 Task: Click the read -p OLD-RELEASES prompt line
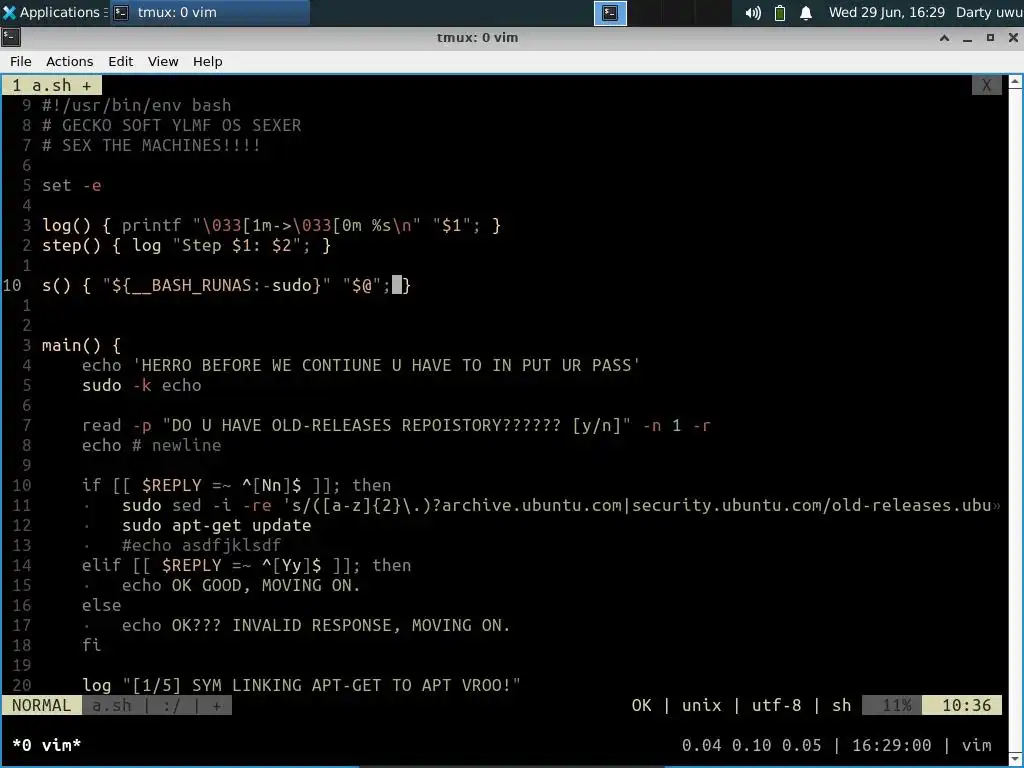[396, 425]
